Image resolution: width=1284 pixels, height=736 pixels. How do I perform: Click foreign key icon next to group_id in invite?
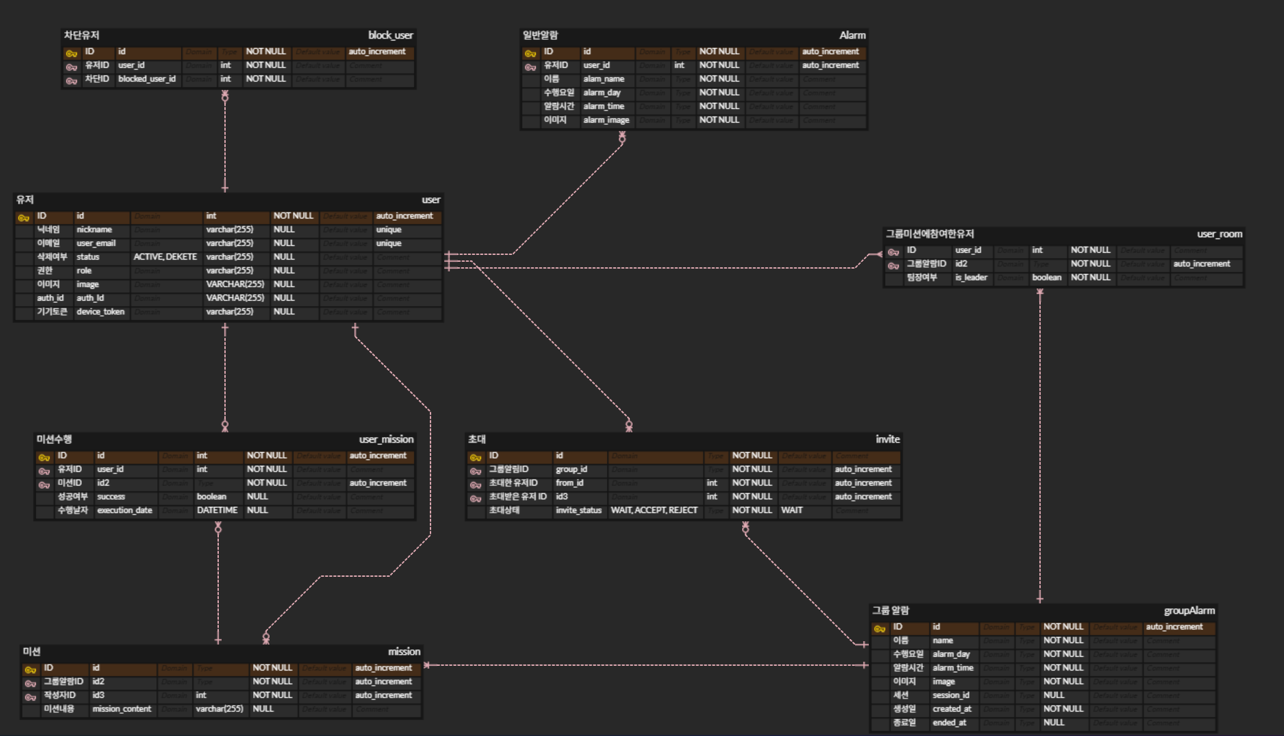pos(476,470)
